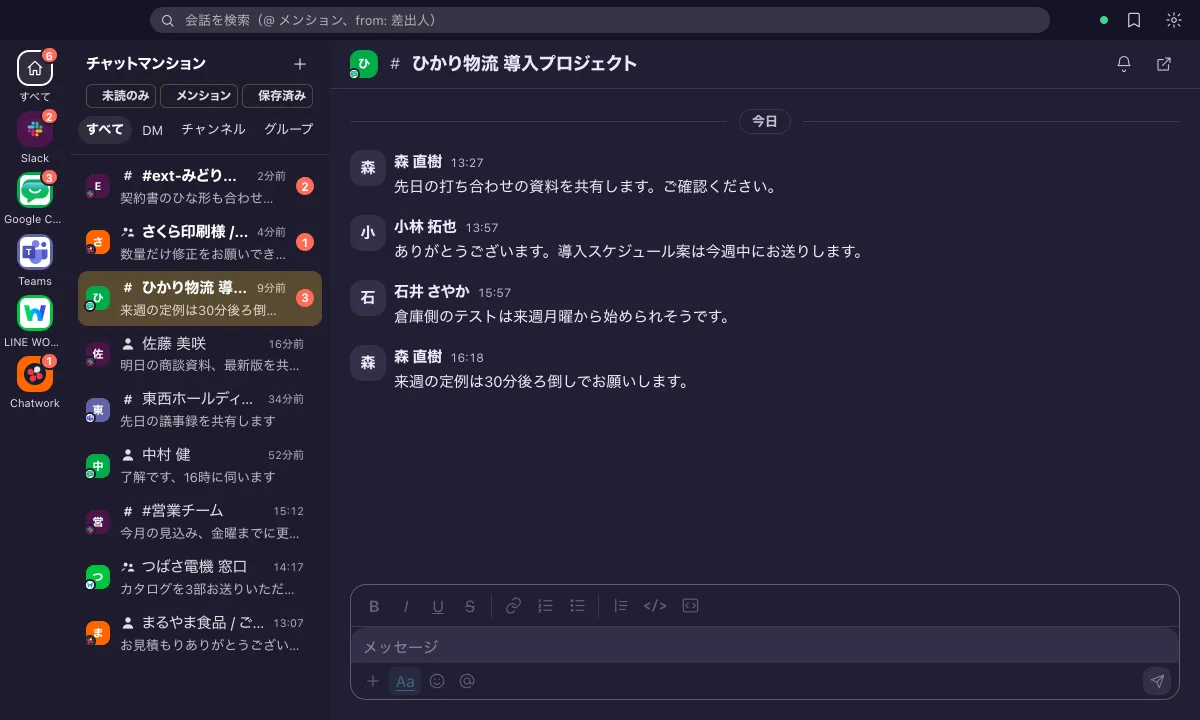Apply underline formatting

(438, 606)
